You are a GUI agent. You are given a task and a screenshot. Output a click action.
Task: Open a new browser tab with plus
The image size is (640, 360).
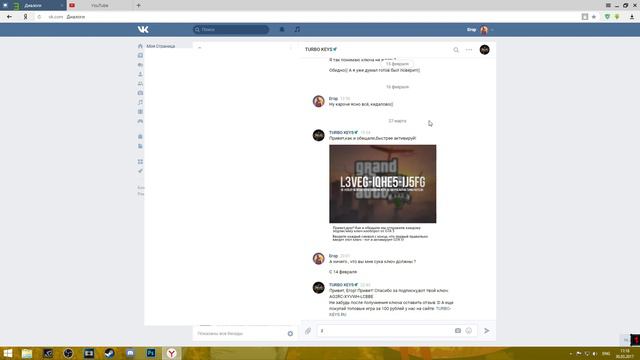tap(138, 5)
